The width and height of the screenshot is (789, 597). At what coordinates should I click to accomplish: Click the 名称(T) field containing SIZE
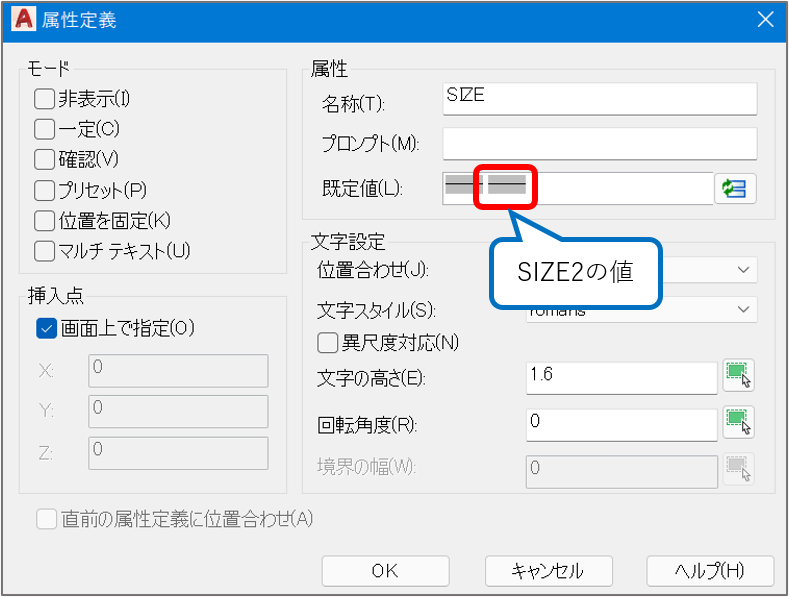point(599,98)
